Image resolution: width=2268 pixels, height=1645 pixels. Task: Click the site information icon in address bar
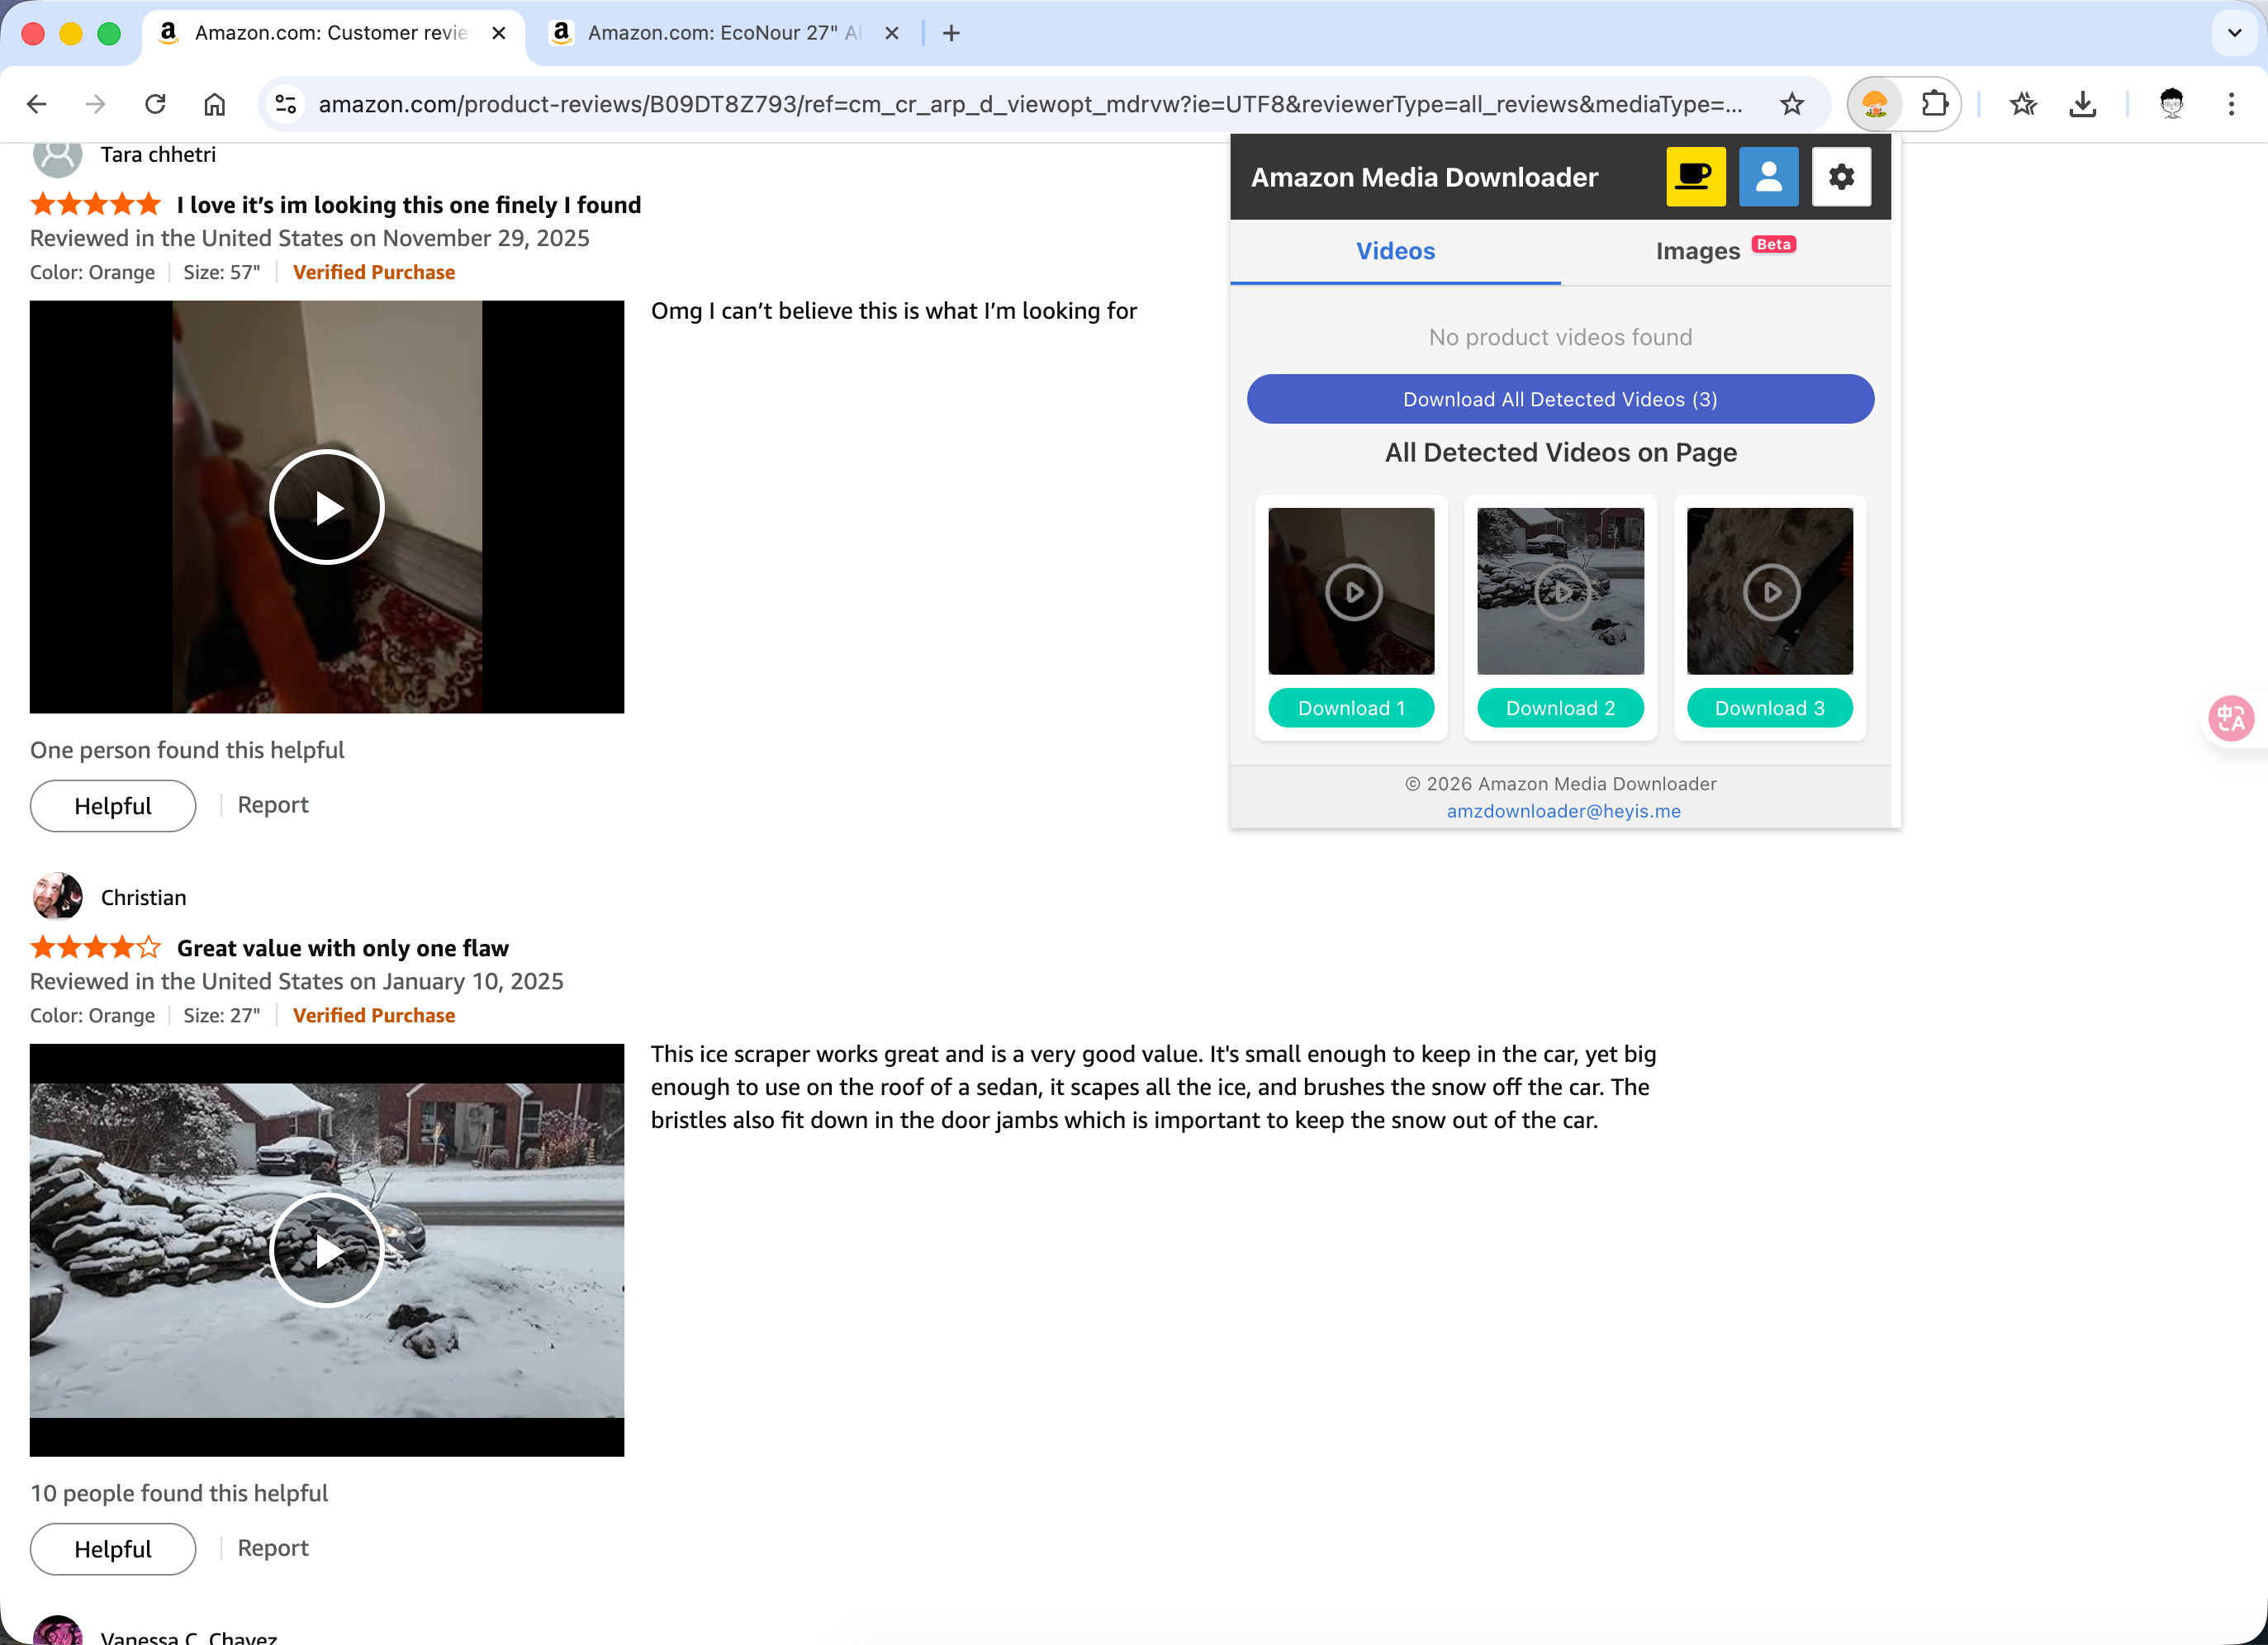[286, 103]
